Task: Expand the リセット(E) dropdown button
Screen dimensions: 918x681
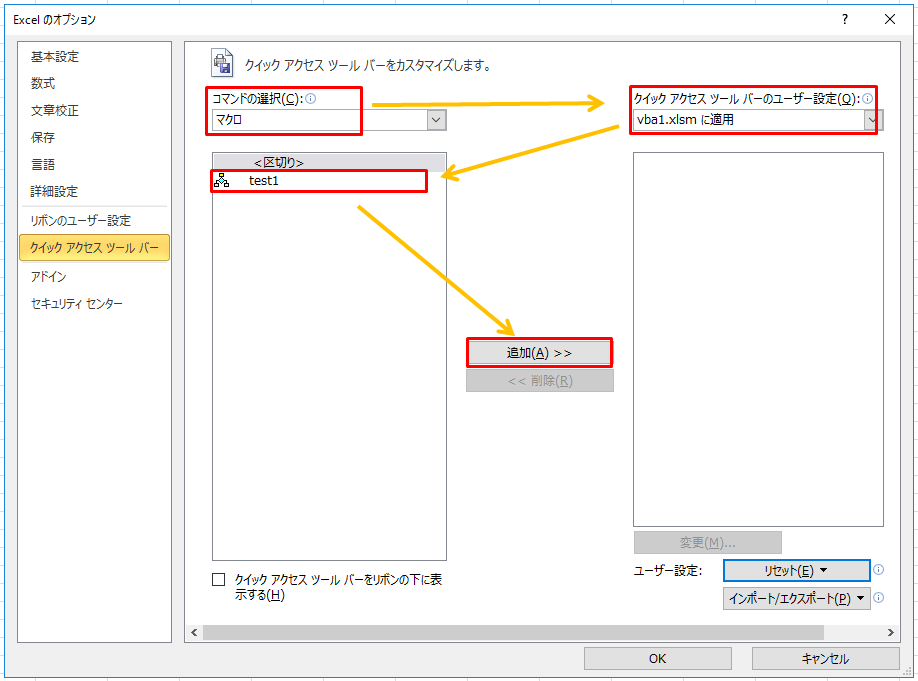Action: (x=796, y=570)
